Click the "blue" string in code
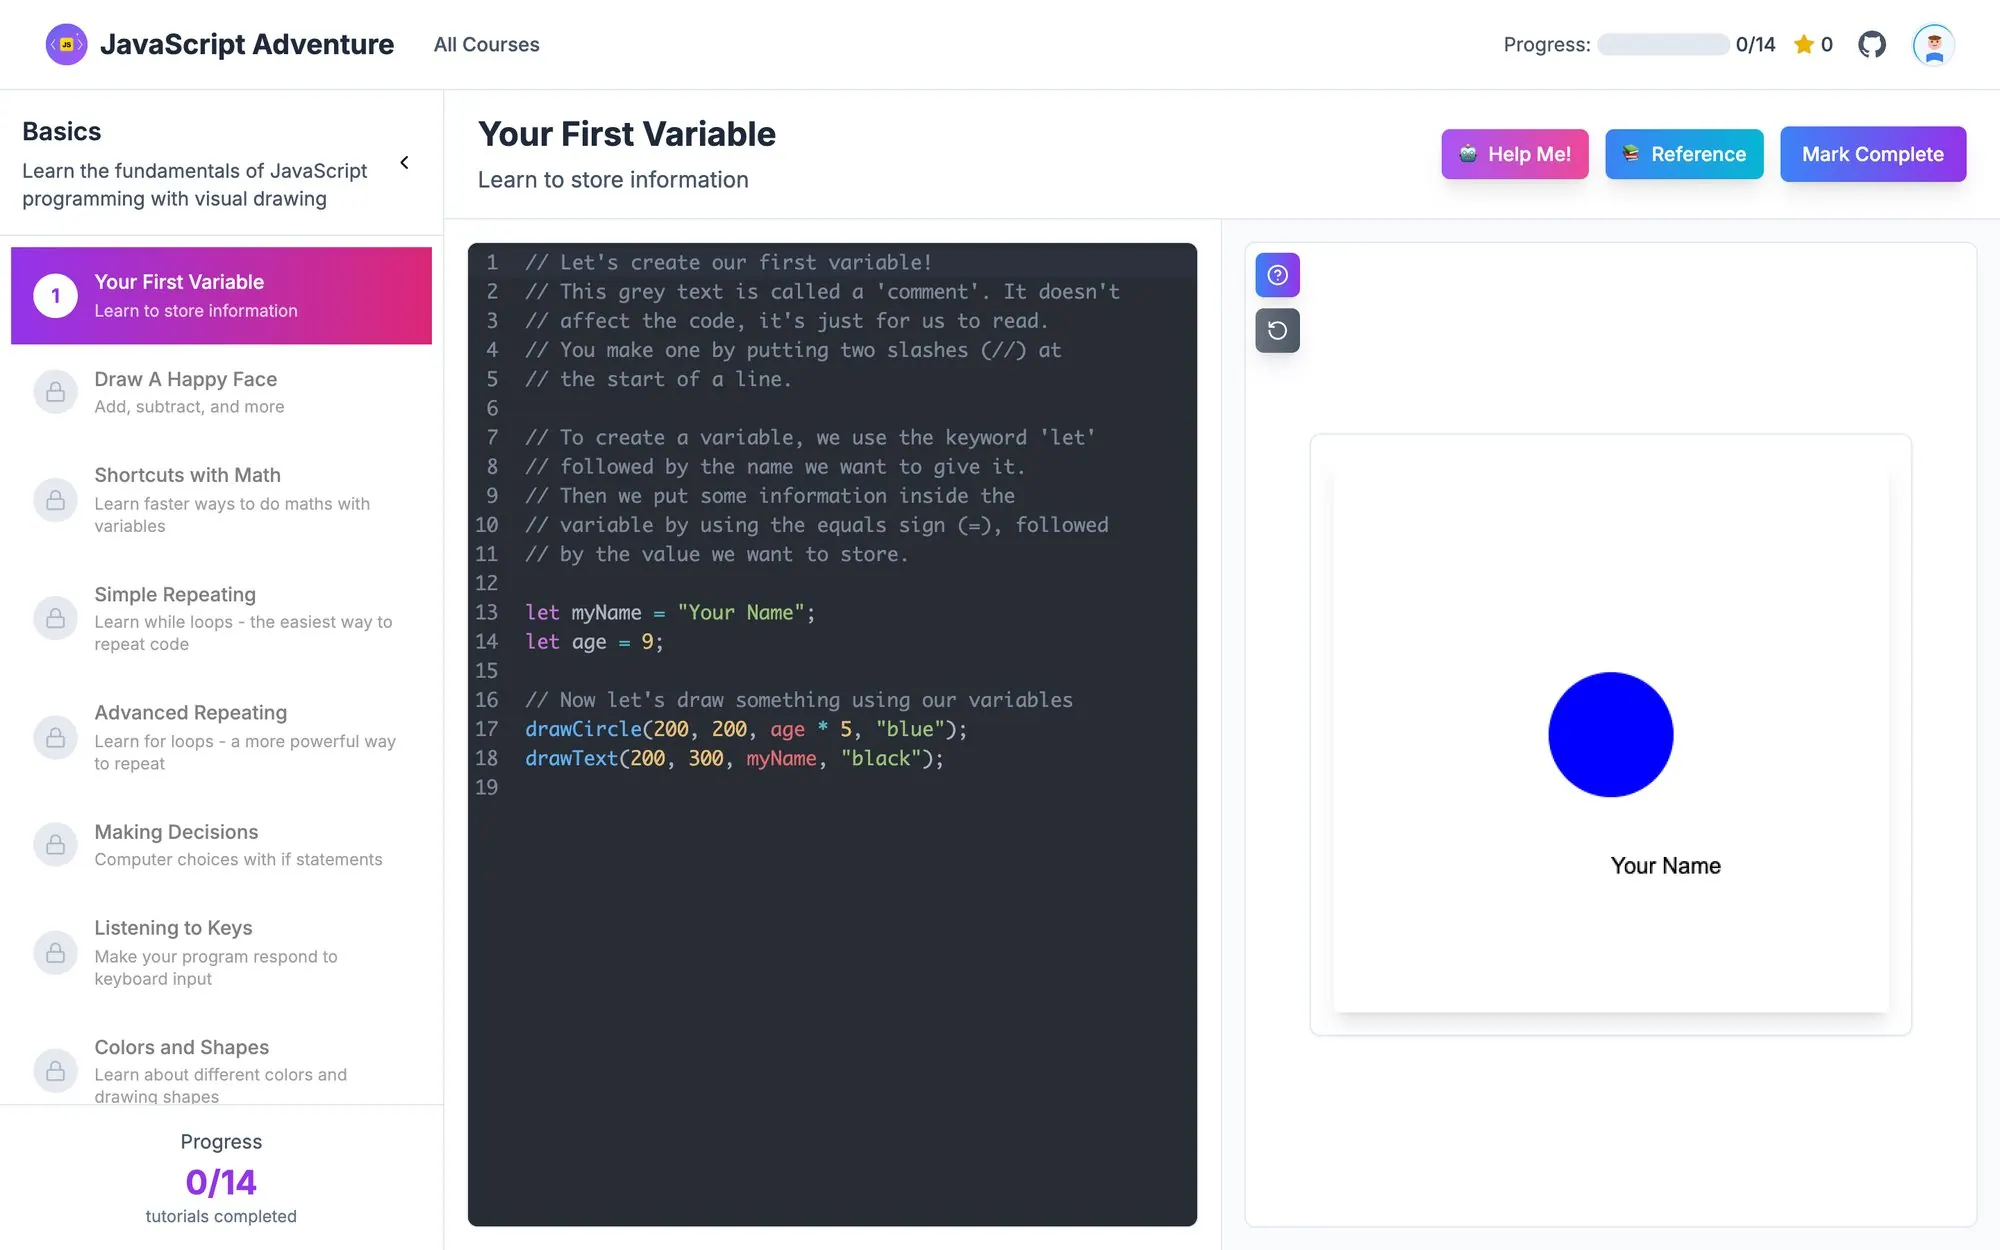Viewport: 2000px width, 1250px height. (x=910, y=729)
